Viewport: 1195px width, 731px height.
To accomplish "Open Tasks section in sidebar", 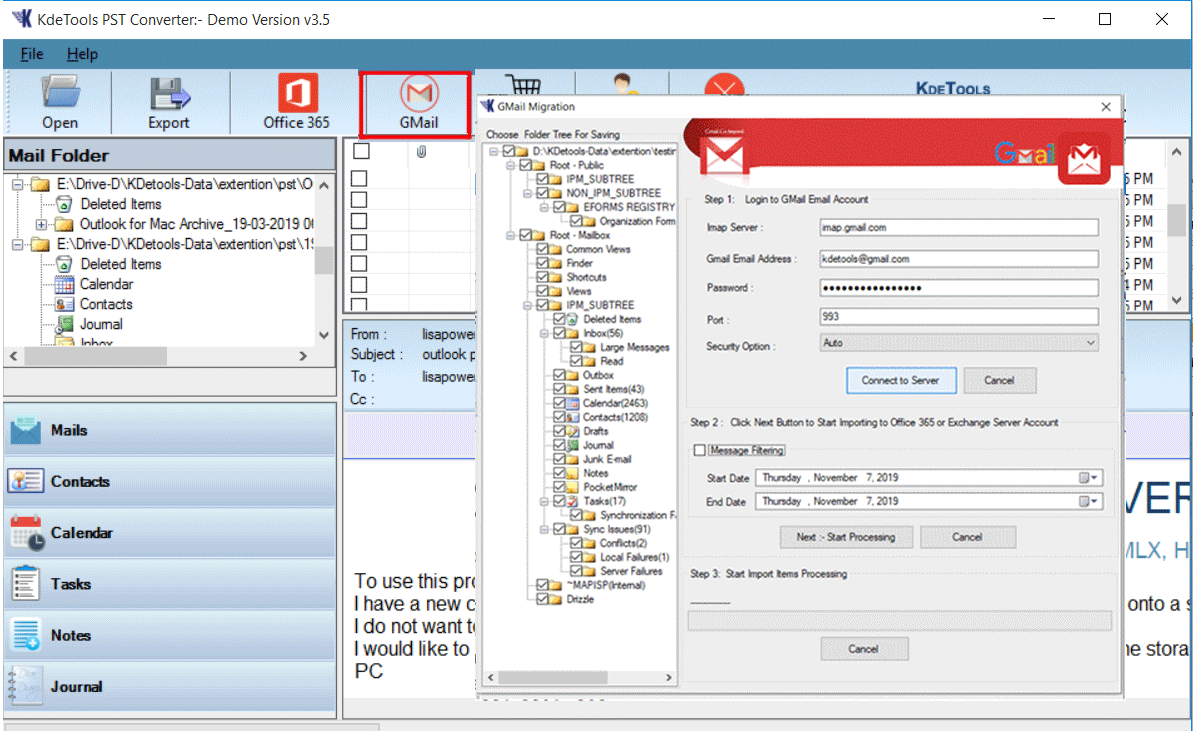I will pos(169,584).
